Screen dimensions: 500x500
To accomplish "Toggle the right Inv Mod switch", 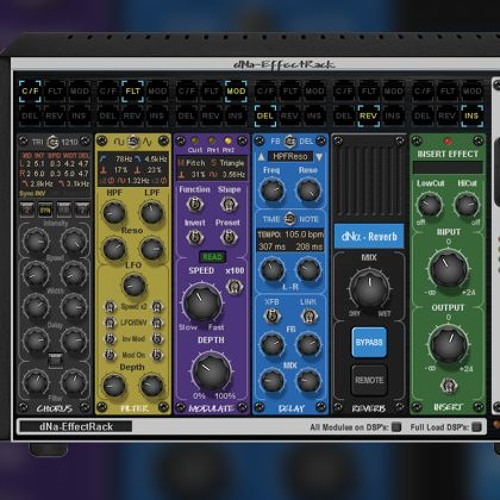I will pos(157,339).
